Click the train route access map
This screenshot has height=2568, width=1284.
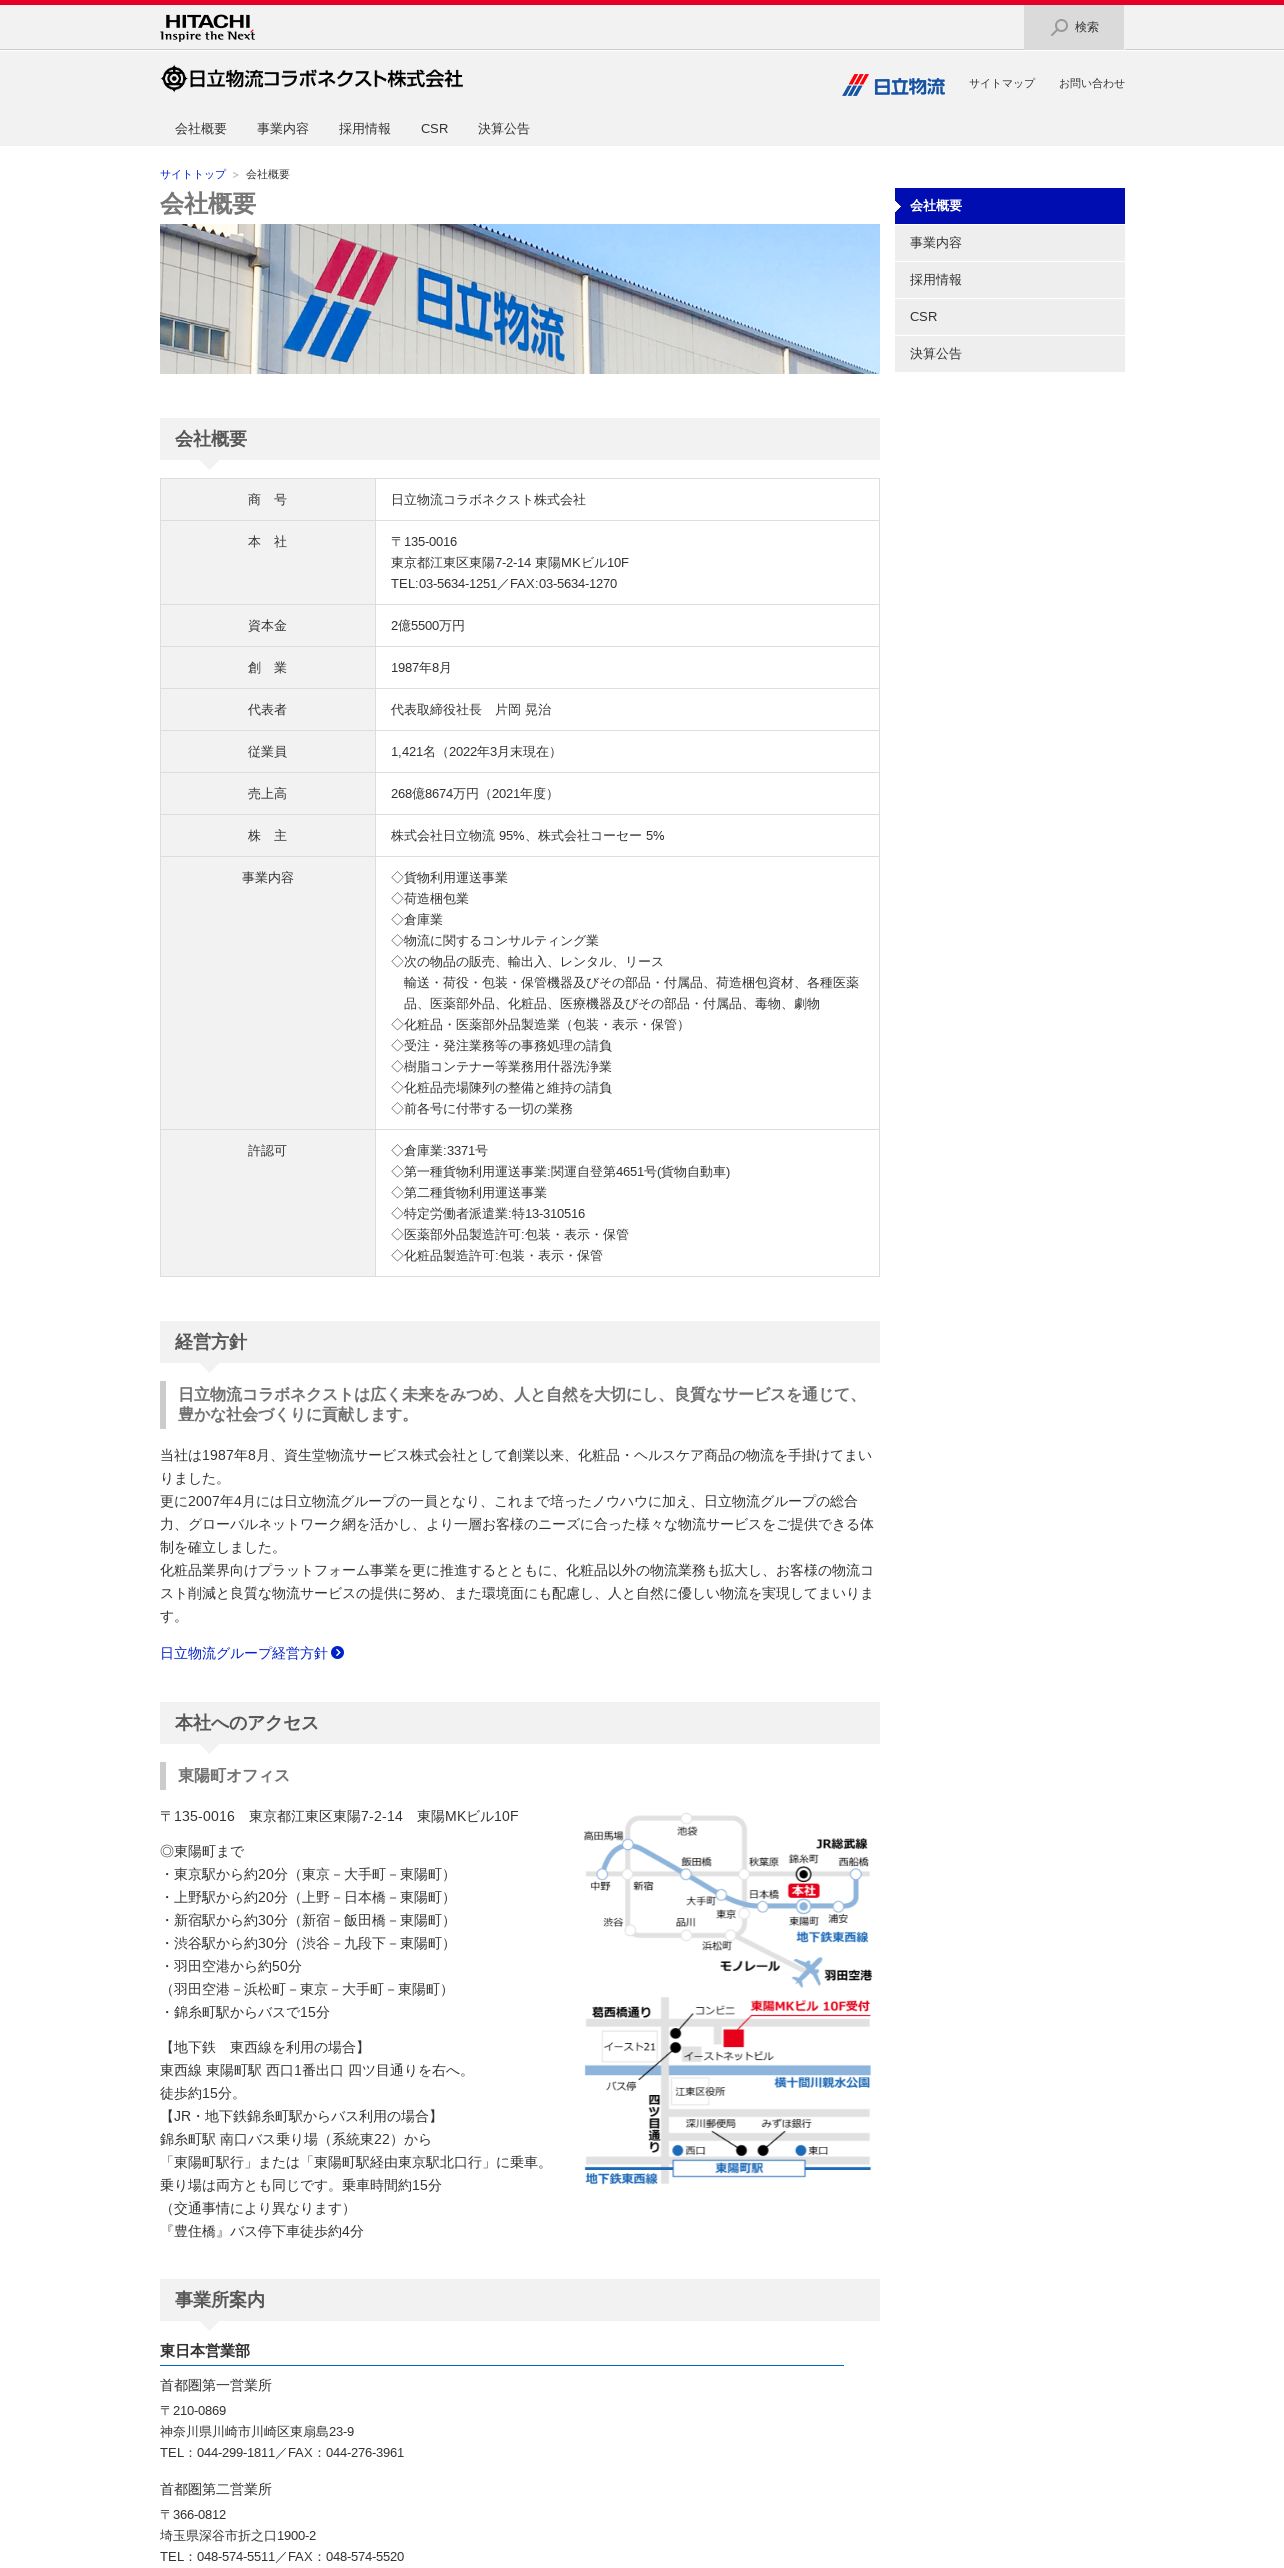coord(727,1900)
